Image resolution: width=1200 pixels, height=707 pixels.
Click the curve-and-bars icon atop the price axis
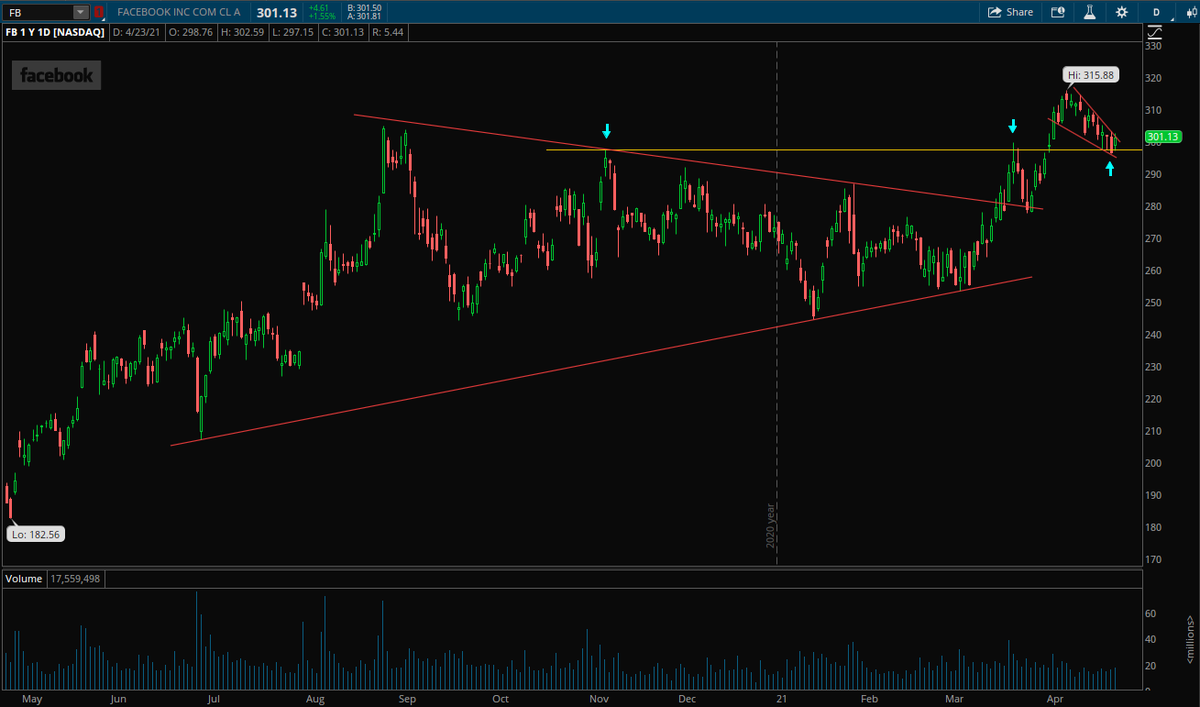tap(1154, 33)
